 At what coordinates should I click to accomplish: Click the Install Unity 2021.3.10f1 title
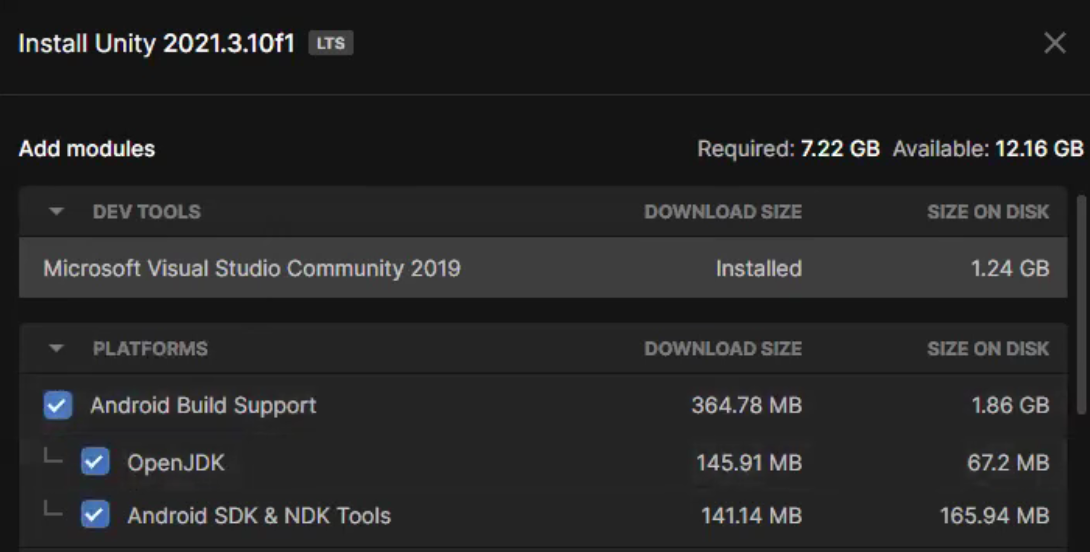tap(156, 43)
